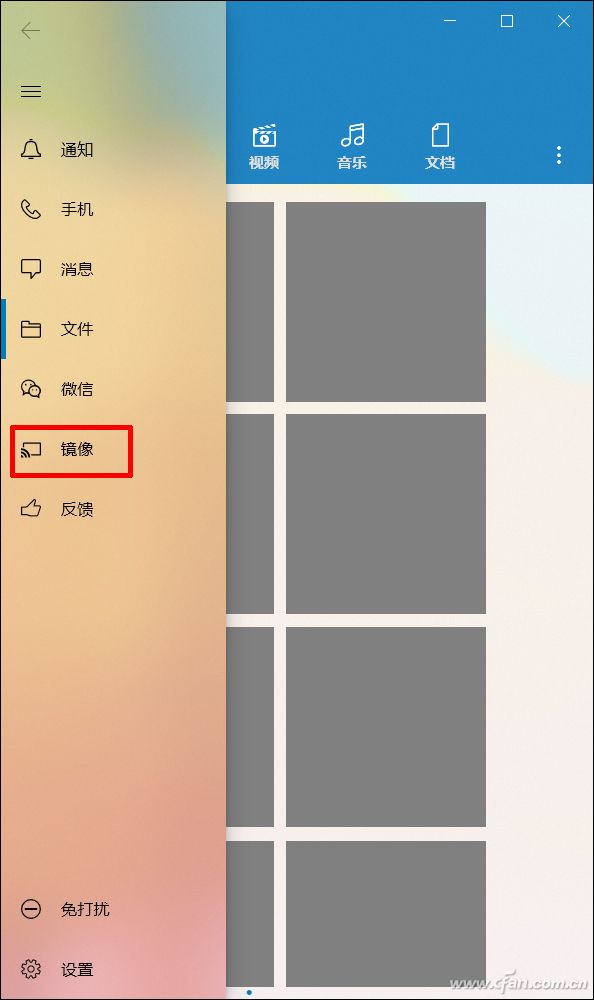
Task: Switch to 文档 documents tab
Action: point(440,147)
